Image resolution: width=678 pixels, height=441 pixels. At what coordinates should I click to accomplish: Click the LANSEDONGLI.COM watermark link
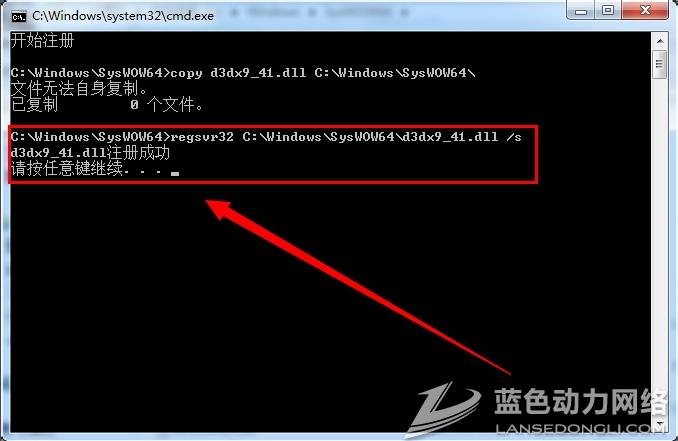581,428
